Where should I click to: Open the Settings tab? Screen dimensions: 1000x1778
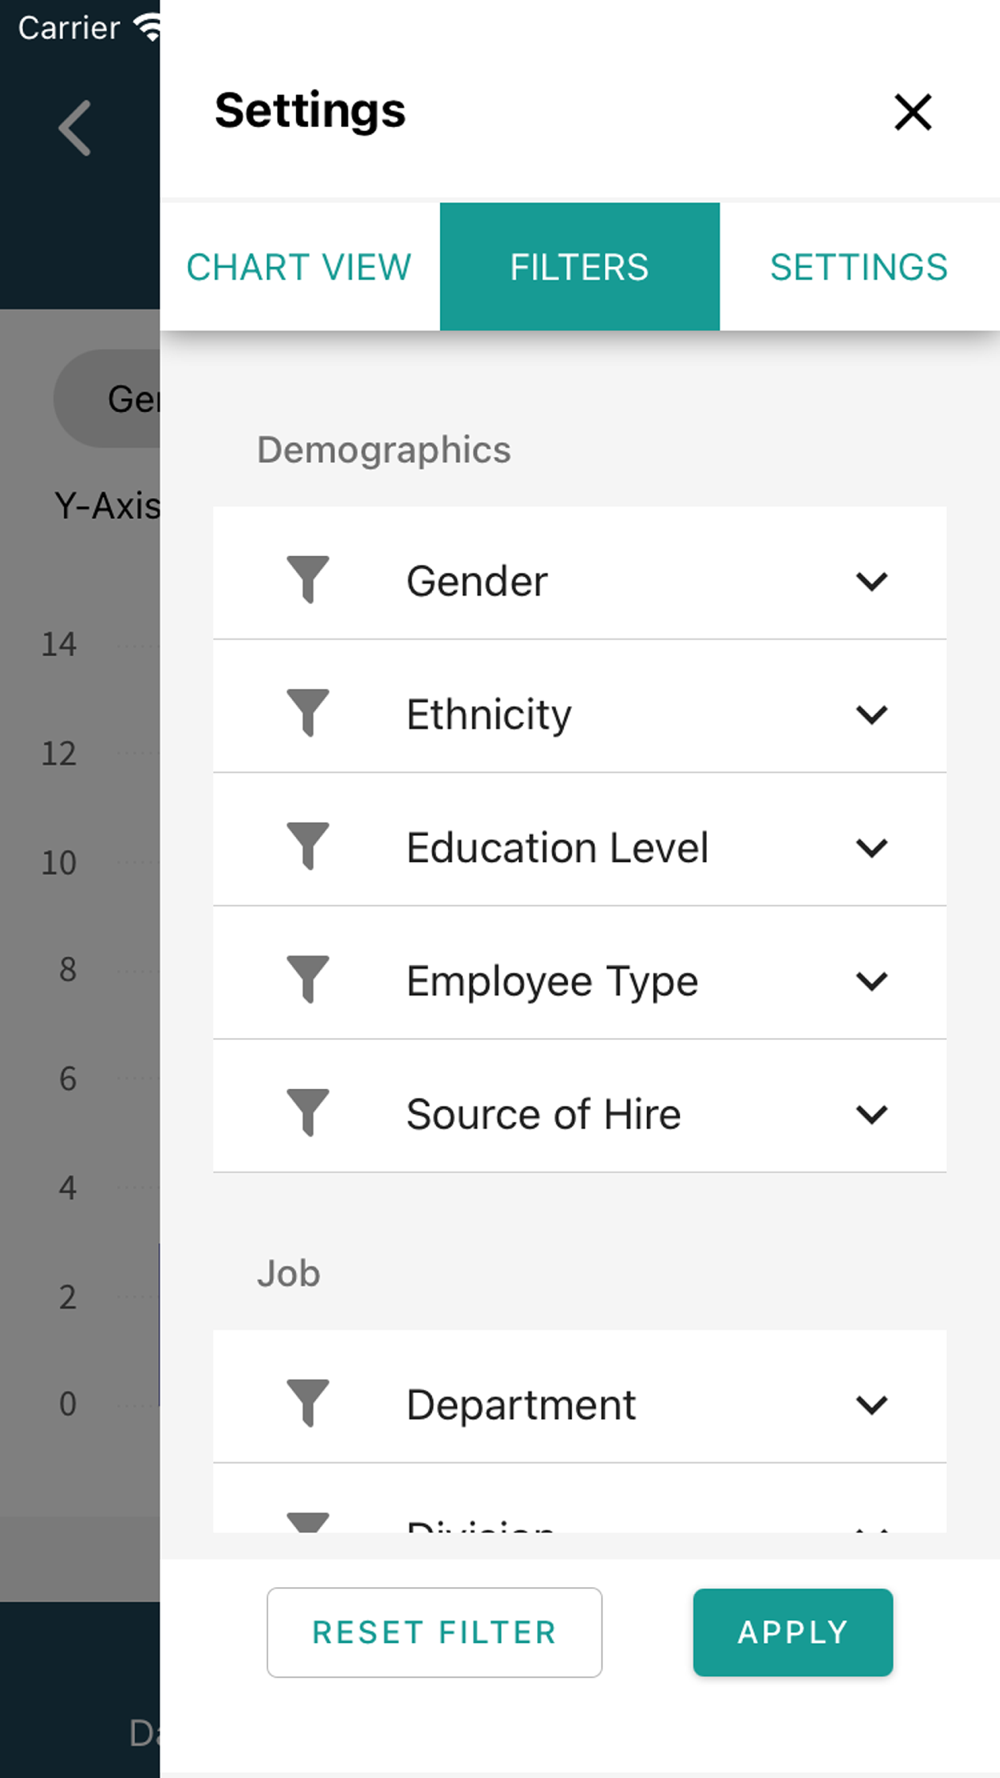[x=859, y=267]
